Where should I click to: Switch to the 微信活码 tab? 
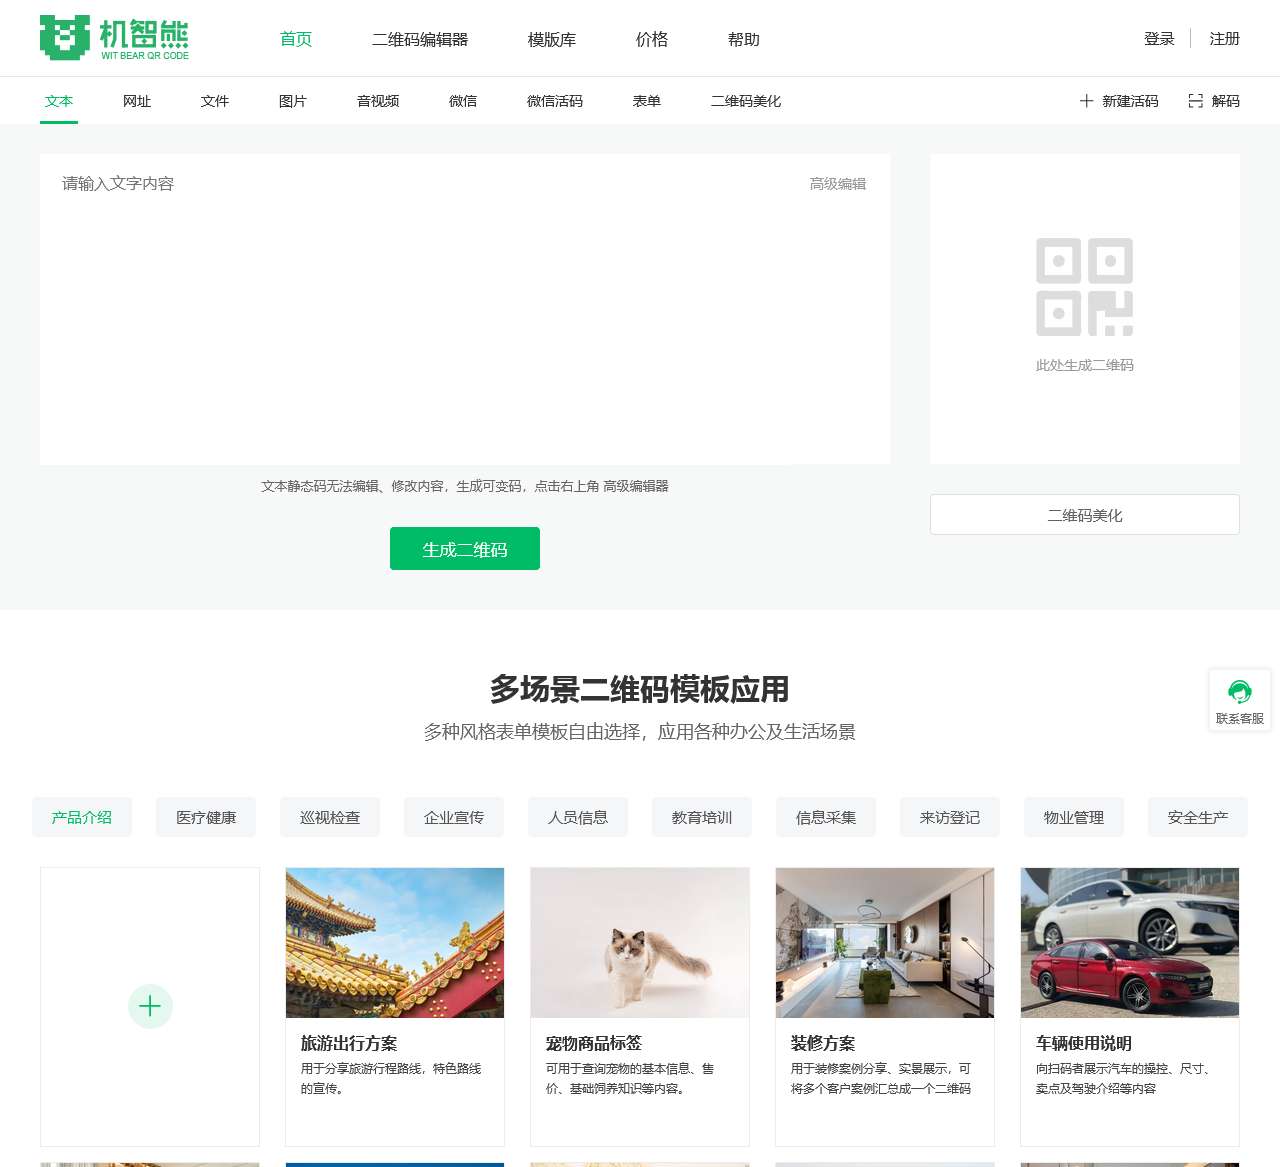point(553,101)
